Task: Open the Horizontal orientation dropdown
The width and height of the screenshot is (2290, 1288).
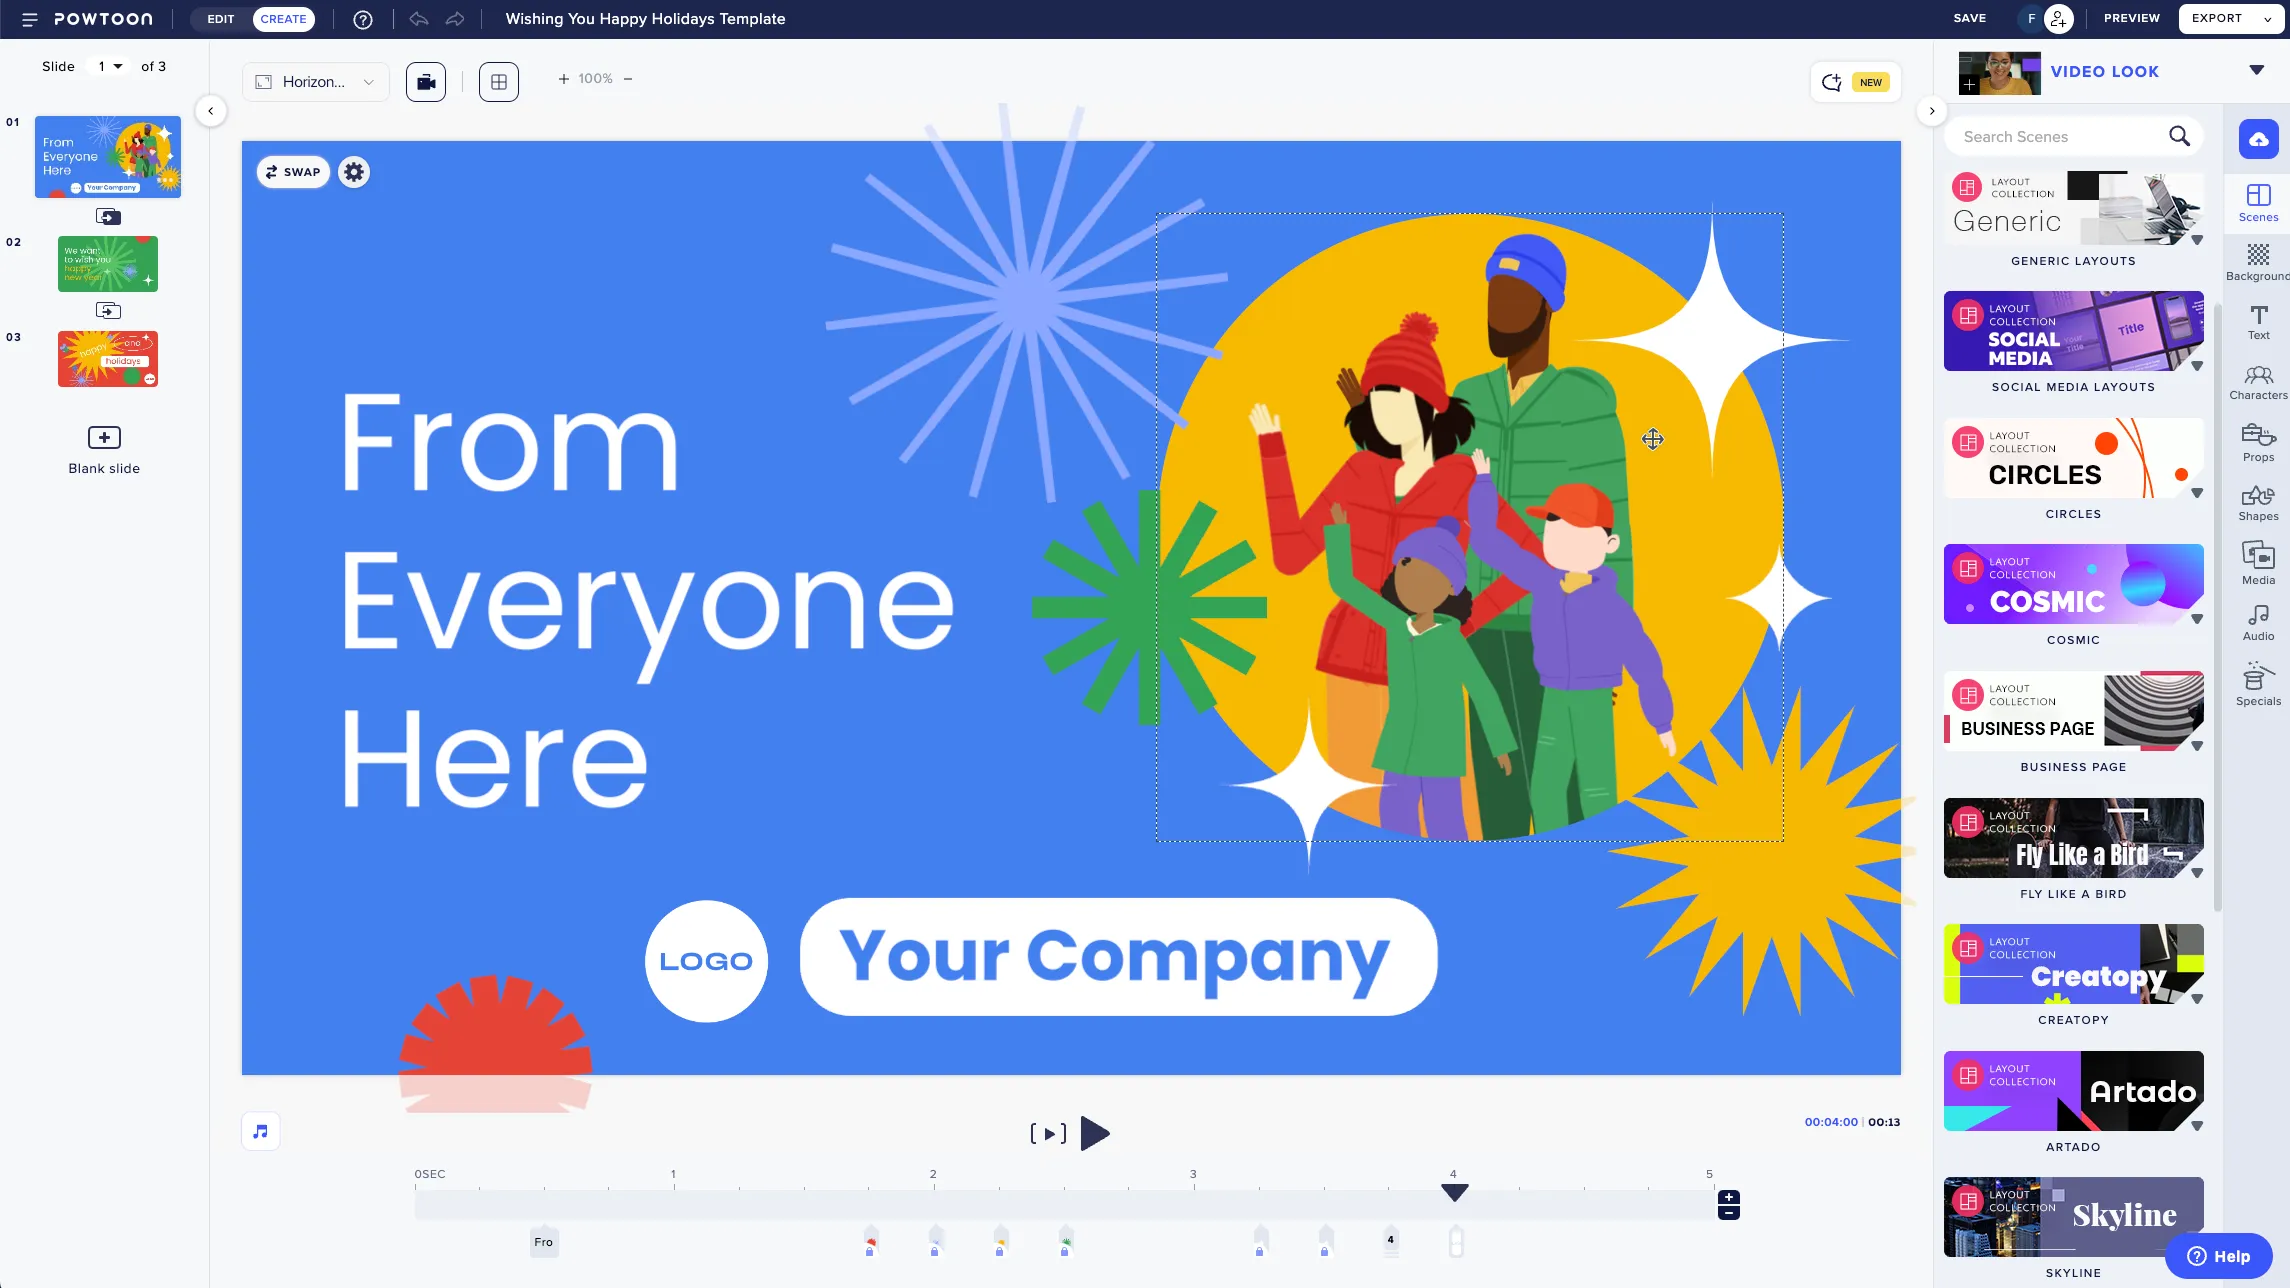Action: pyautogui.click(x=314, y=81)
